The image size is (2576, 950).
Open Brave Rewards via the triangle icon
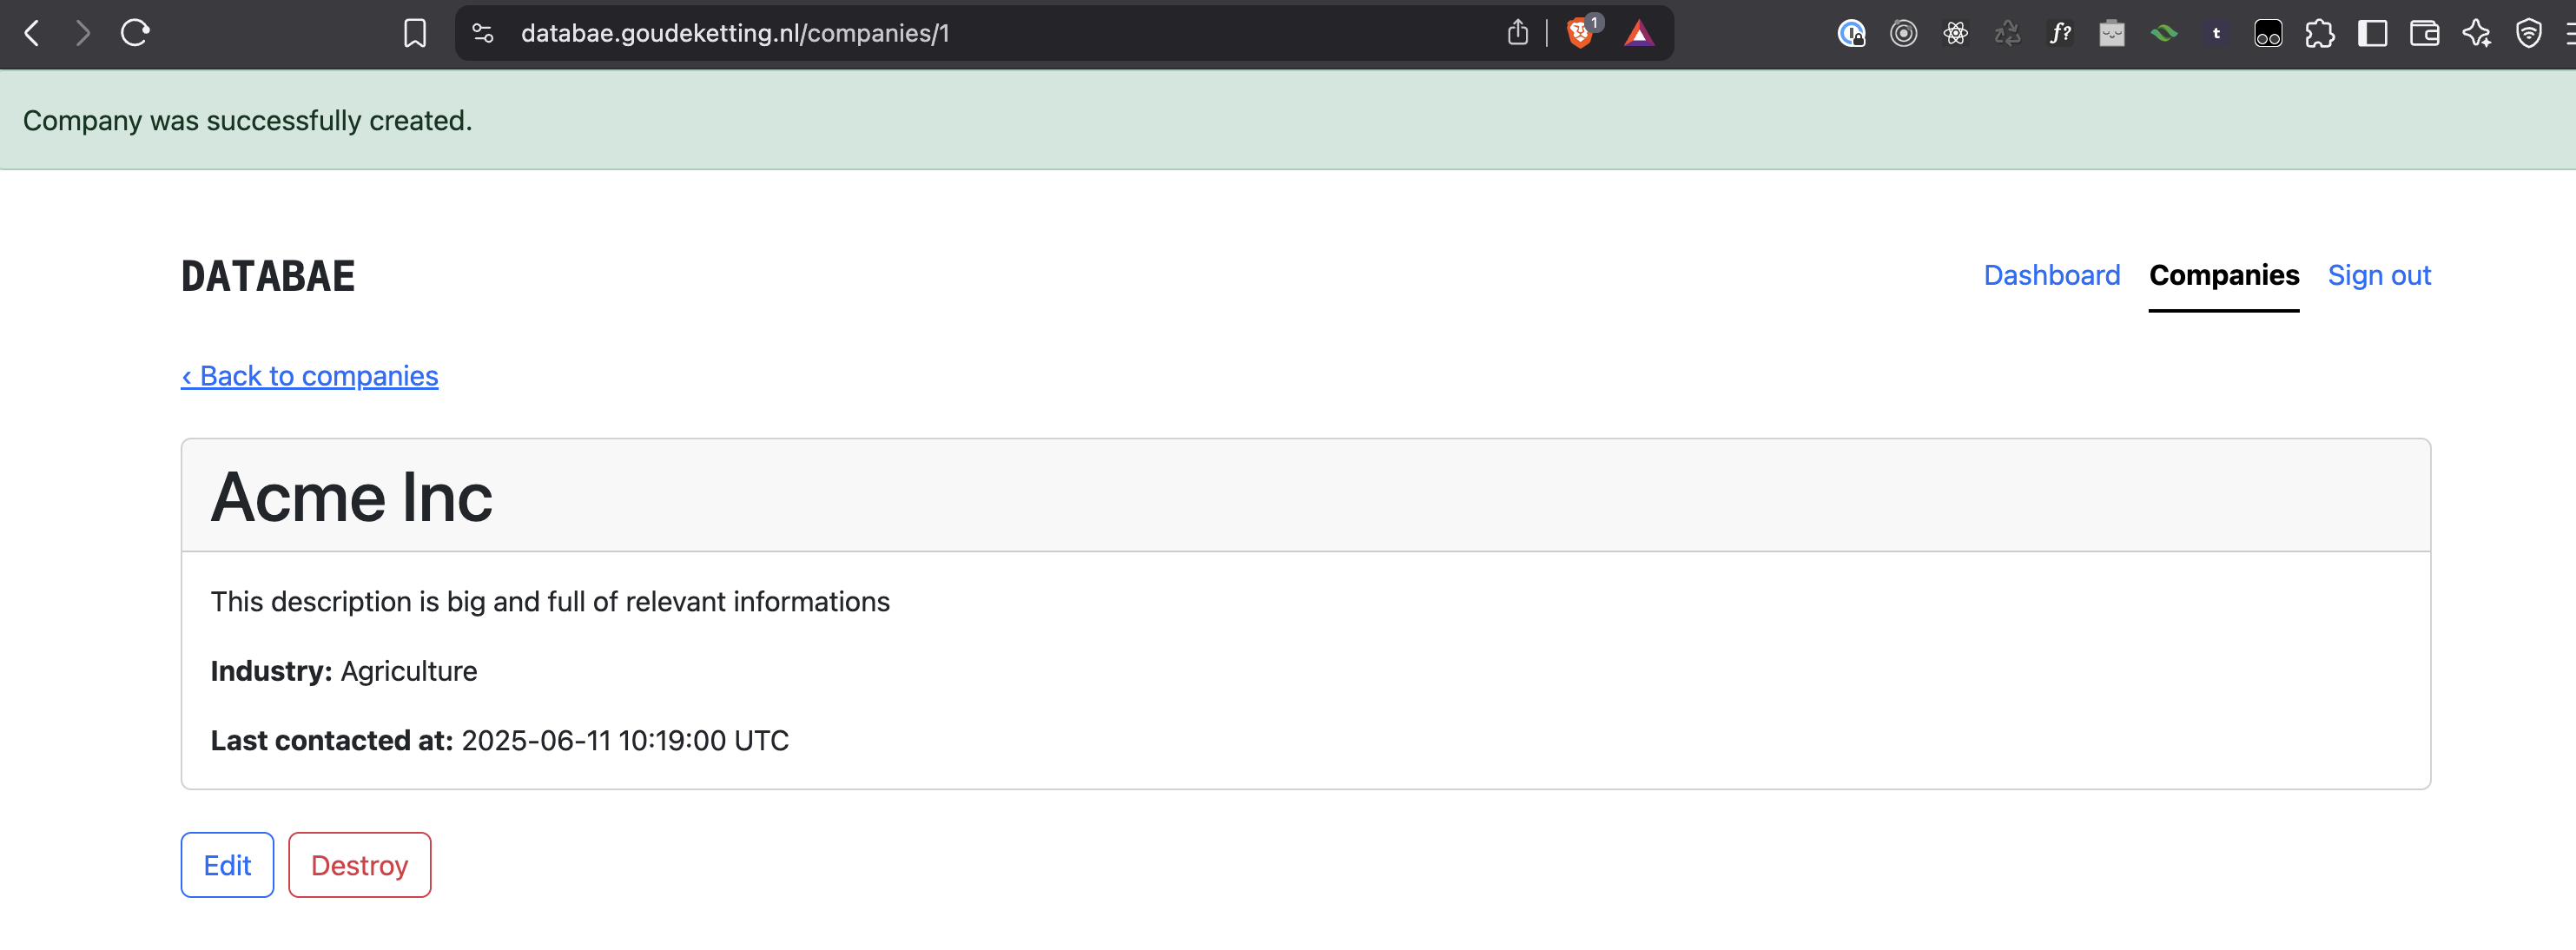(x=1639, y=31)
